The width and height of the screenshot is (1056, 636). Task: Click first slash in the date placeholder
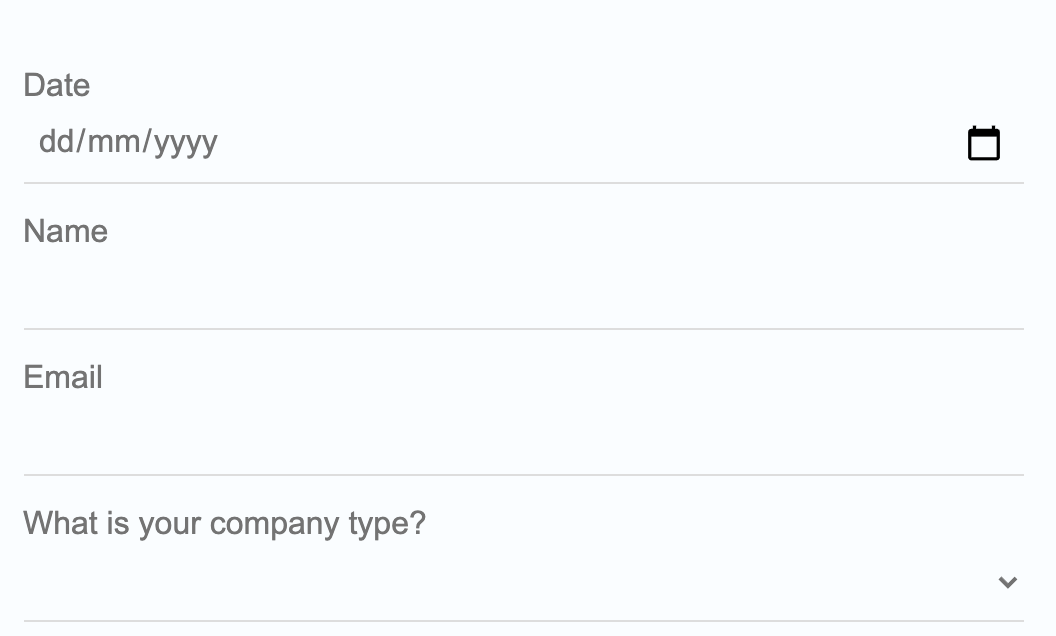pyautogui.click(x=81, y=142)
